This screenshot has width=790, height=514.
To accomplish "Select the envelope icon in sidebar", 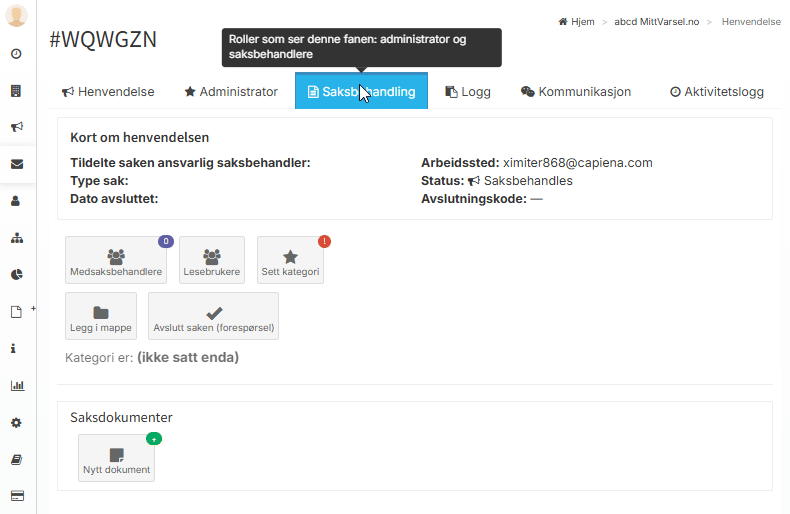I will 16,164.
